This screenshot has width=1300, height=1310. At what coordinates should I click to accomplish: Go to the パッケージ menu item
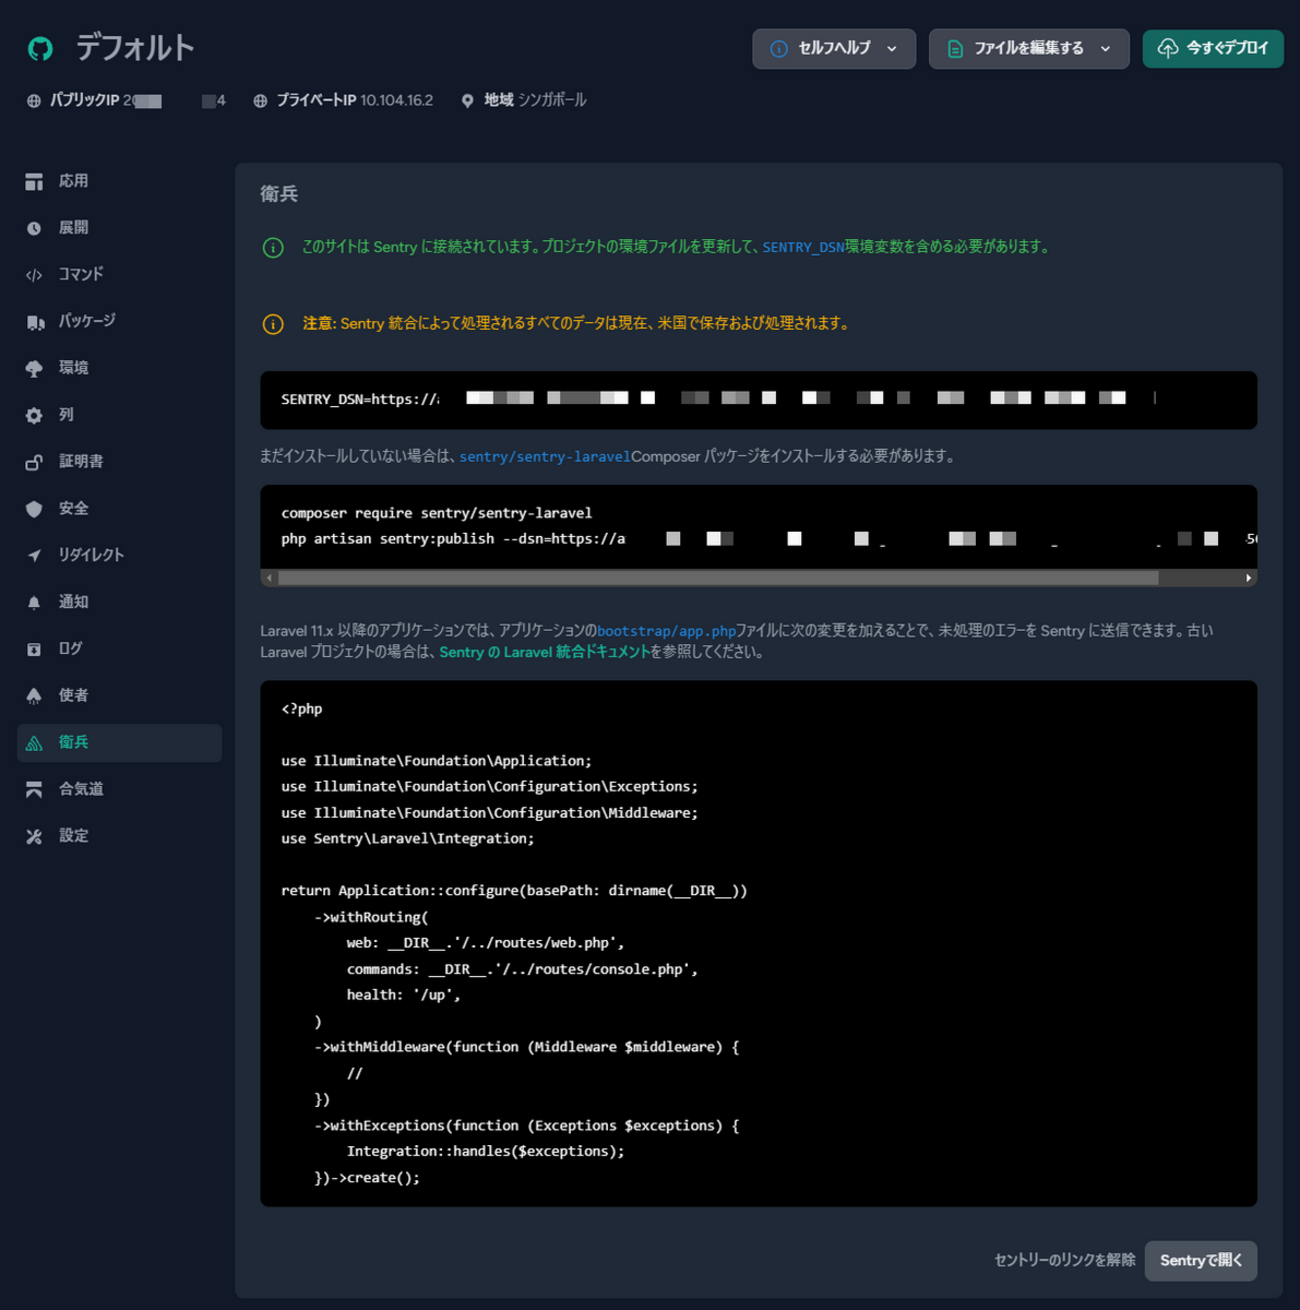click(119, 322)
